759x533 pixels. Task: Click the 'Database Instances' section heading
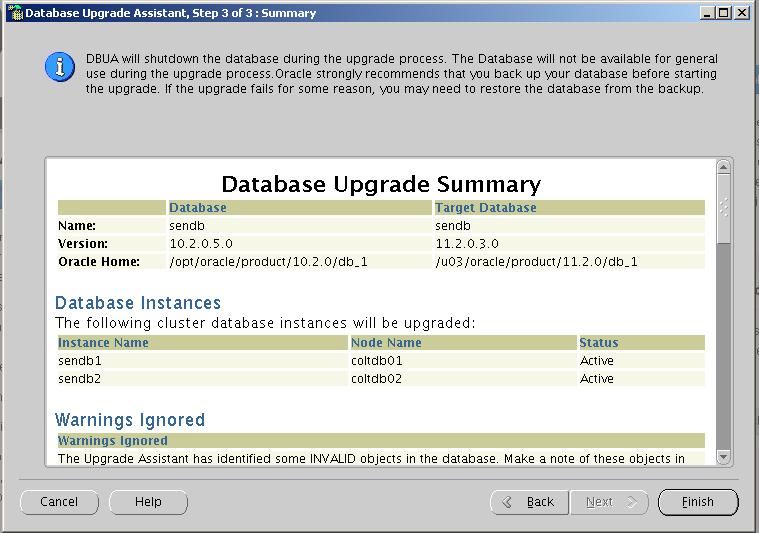(138, 303)
